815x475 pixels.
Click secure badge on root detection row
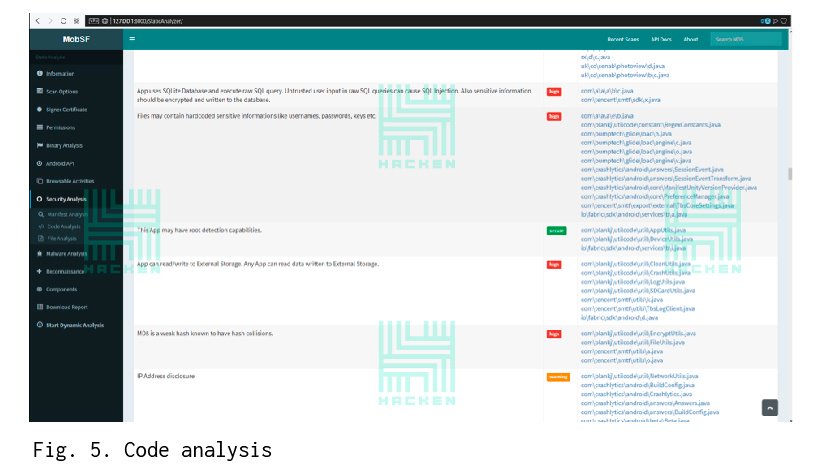click(x=556, y=231)
